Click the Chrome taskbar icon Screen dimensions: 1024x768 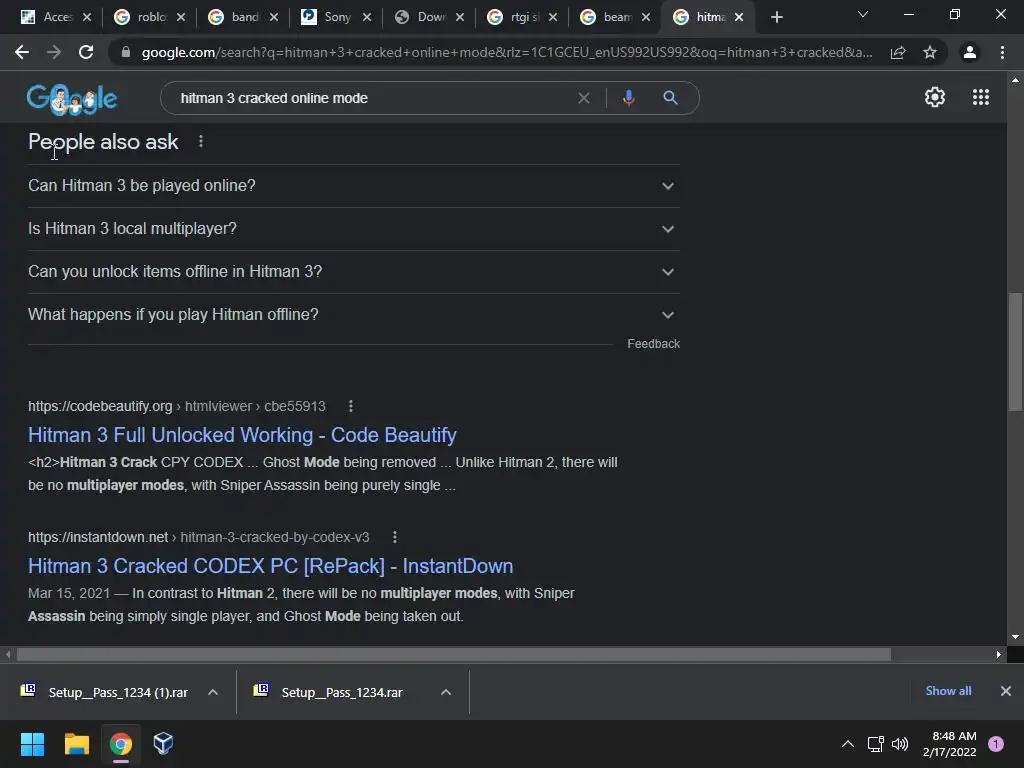(x=121, y=744)
